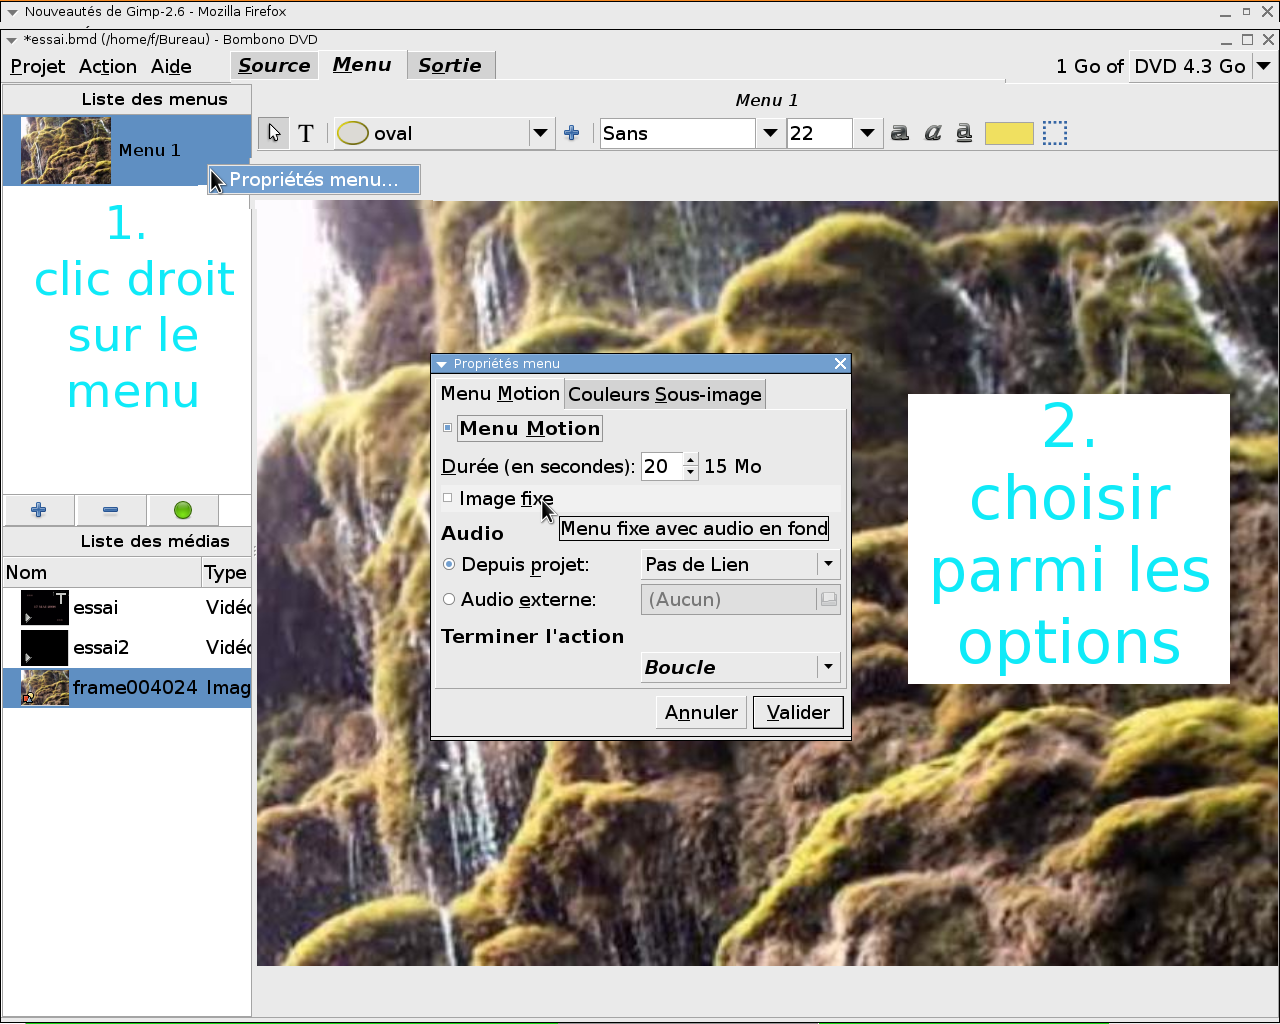This screenshot has width=1280, height=1024.
Task: Toggle underline text formatting
Action: [x=964, y=133]
